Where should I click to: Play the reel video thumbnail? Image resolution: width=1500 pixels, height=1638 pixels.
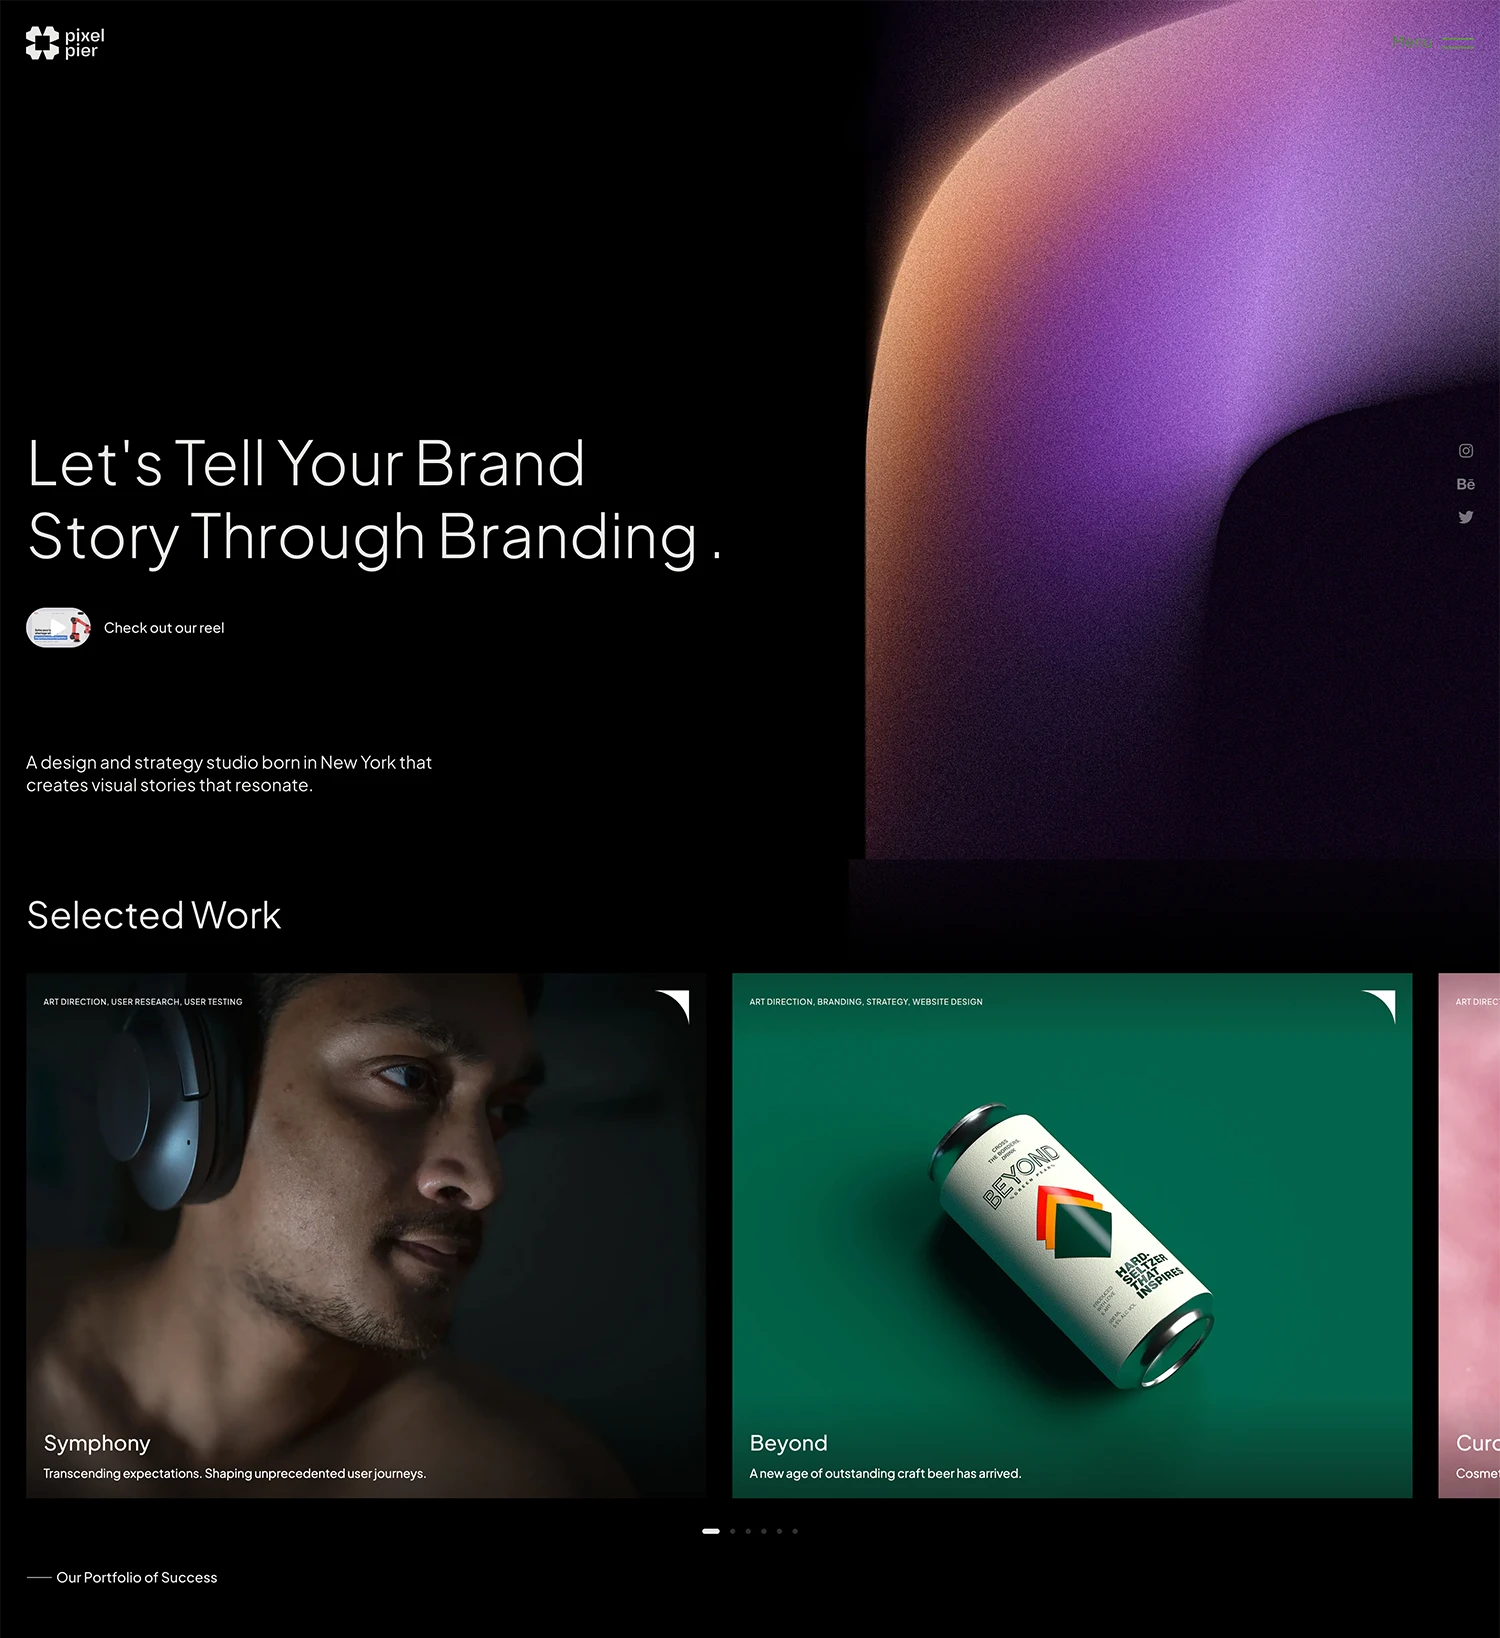[x=58, y=628]
